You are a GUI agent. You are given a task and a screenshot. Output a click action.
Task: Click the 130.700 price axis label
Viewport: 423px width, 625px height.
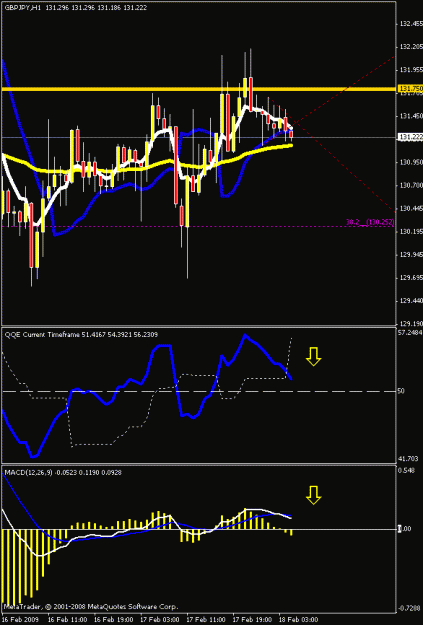[x=411, y=185]
